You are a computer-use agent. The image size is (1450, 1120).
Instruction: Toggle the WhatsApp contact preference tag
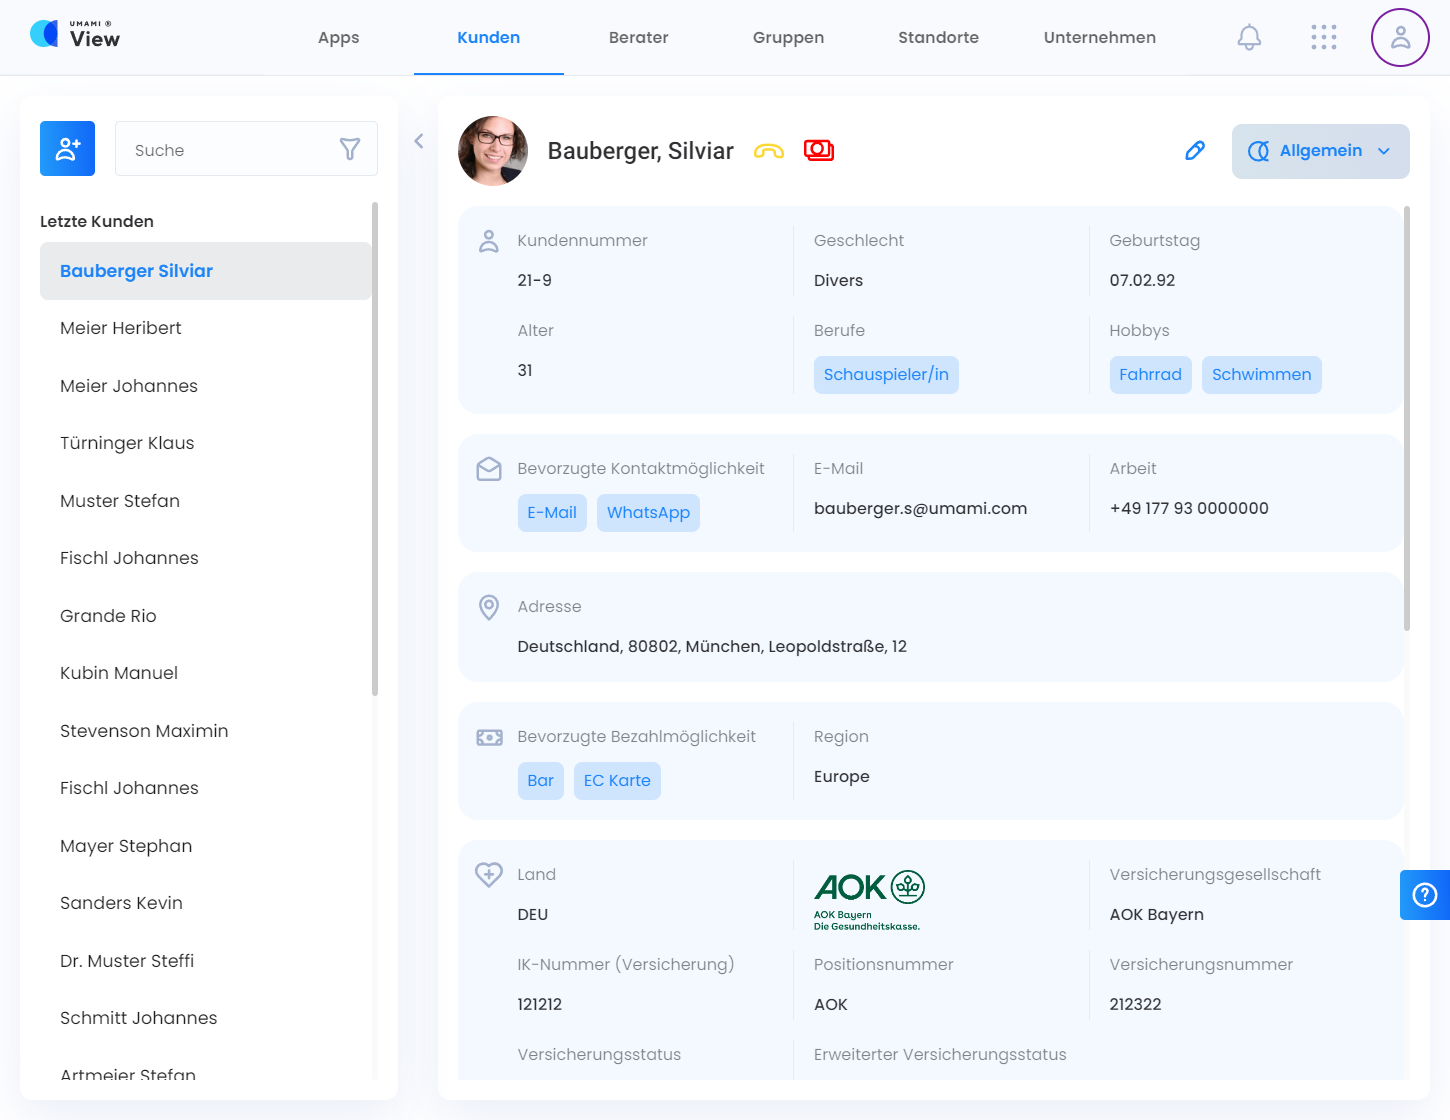[648, 513]
